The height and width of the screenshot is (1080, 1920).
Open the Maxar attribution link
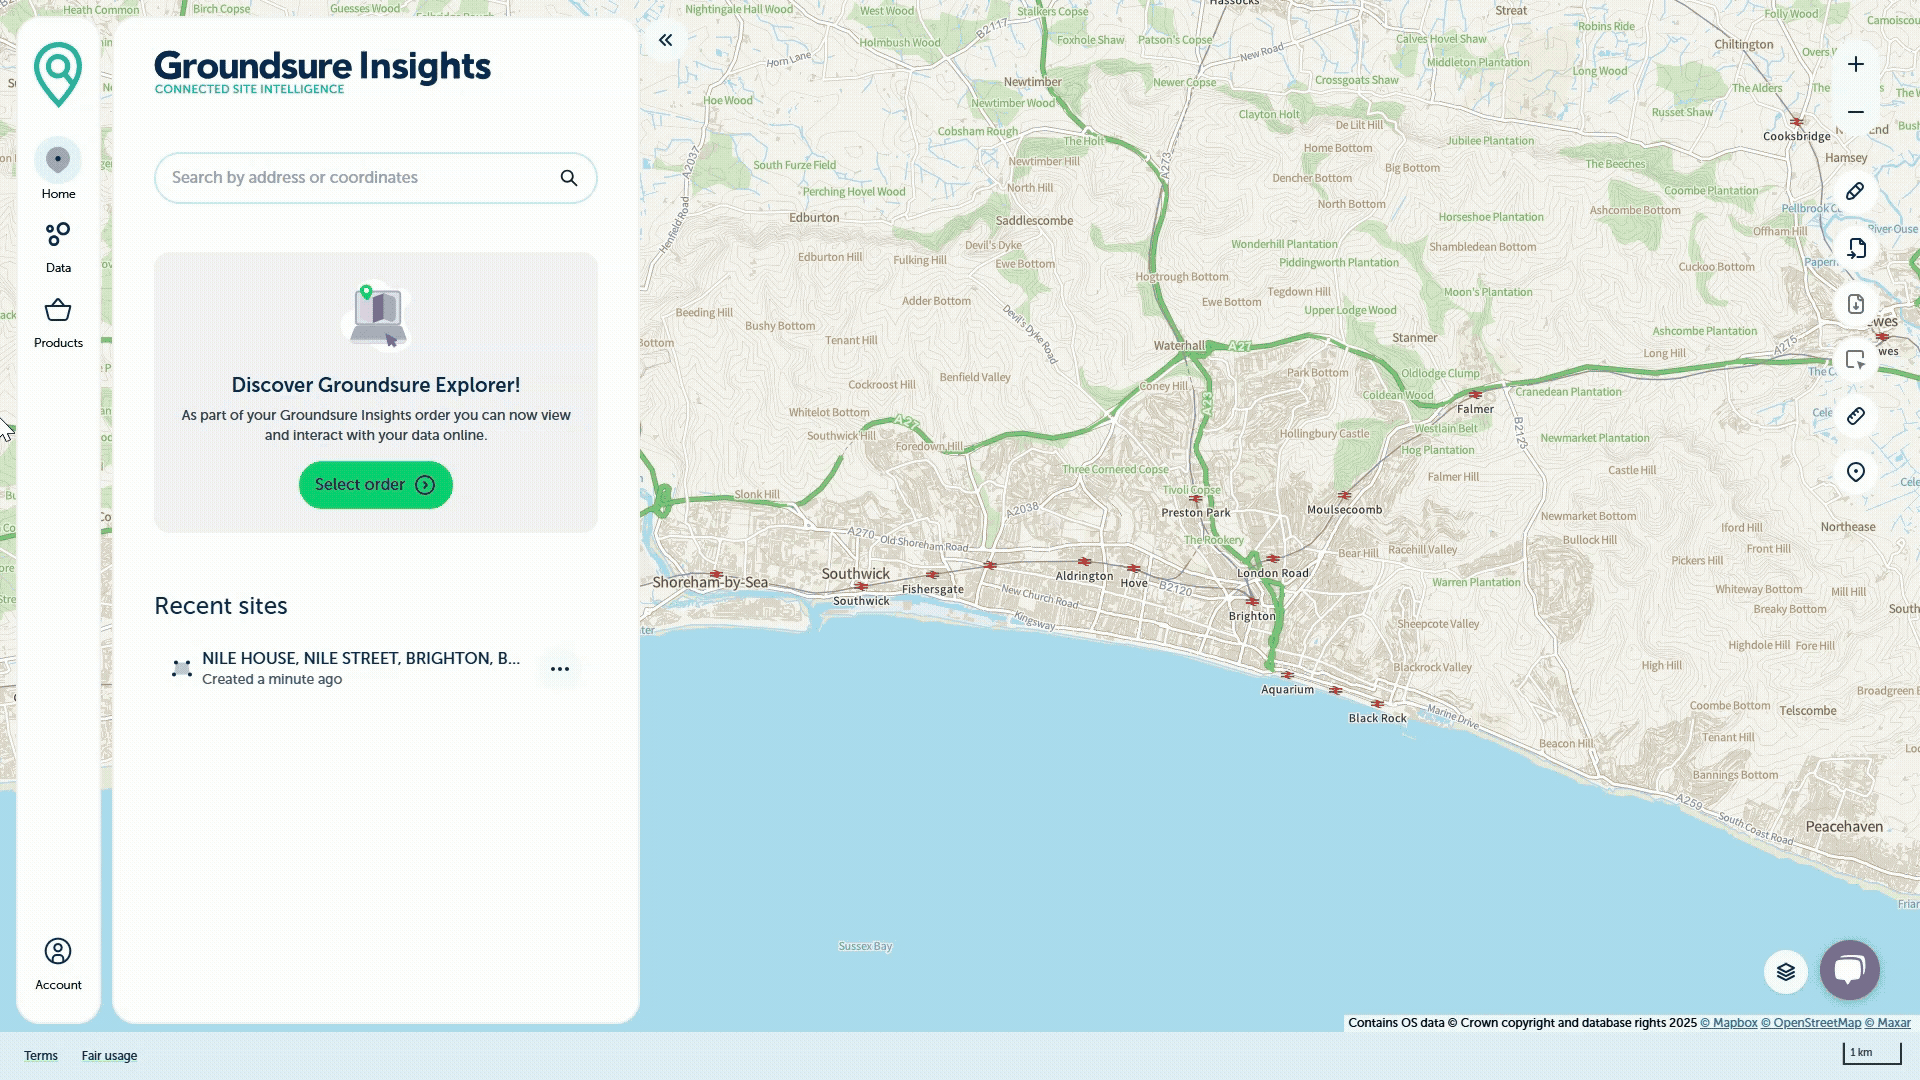[x=1887, y=1023]
